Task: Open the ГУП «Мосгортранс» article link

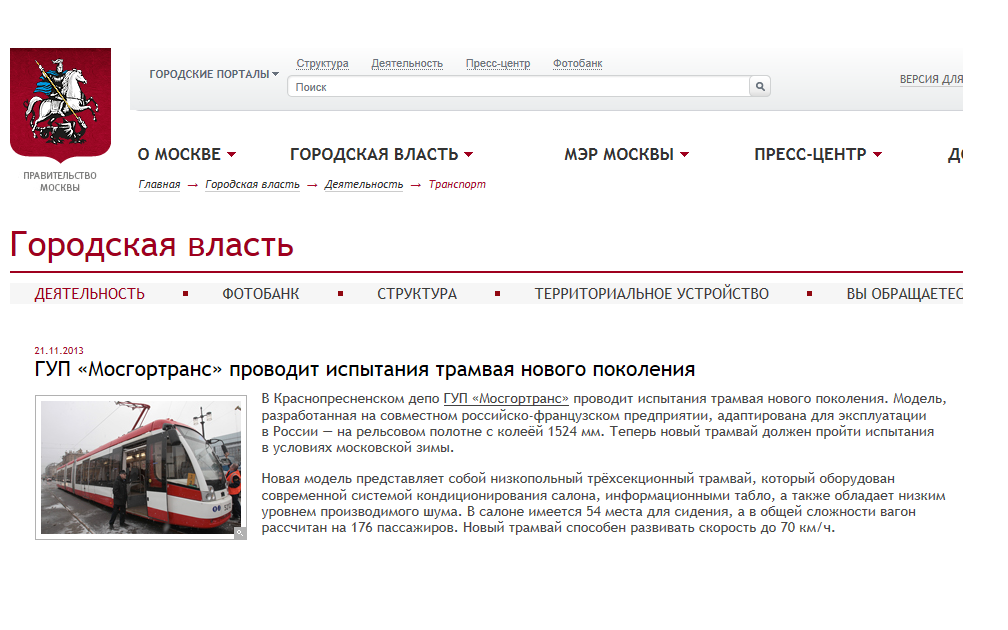Action: pos(506,399)
